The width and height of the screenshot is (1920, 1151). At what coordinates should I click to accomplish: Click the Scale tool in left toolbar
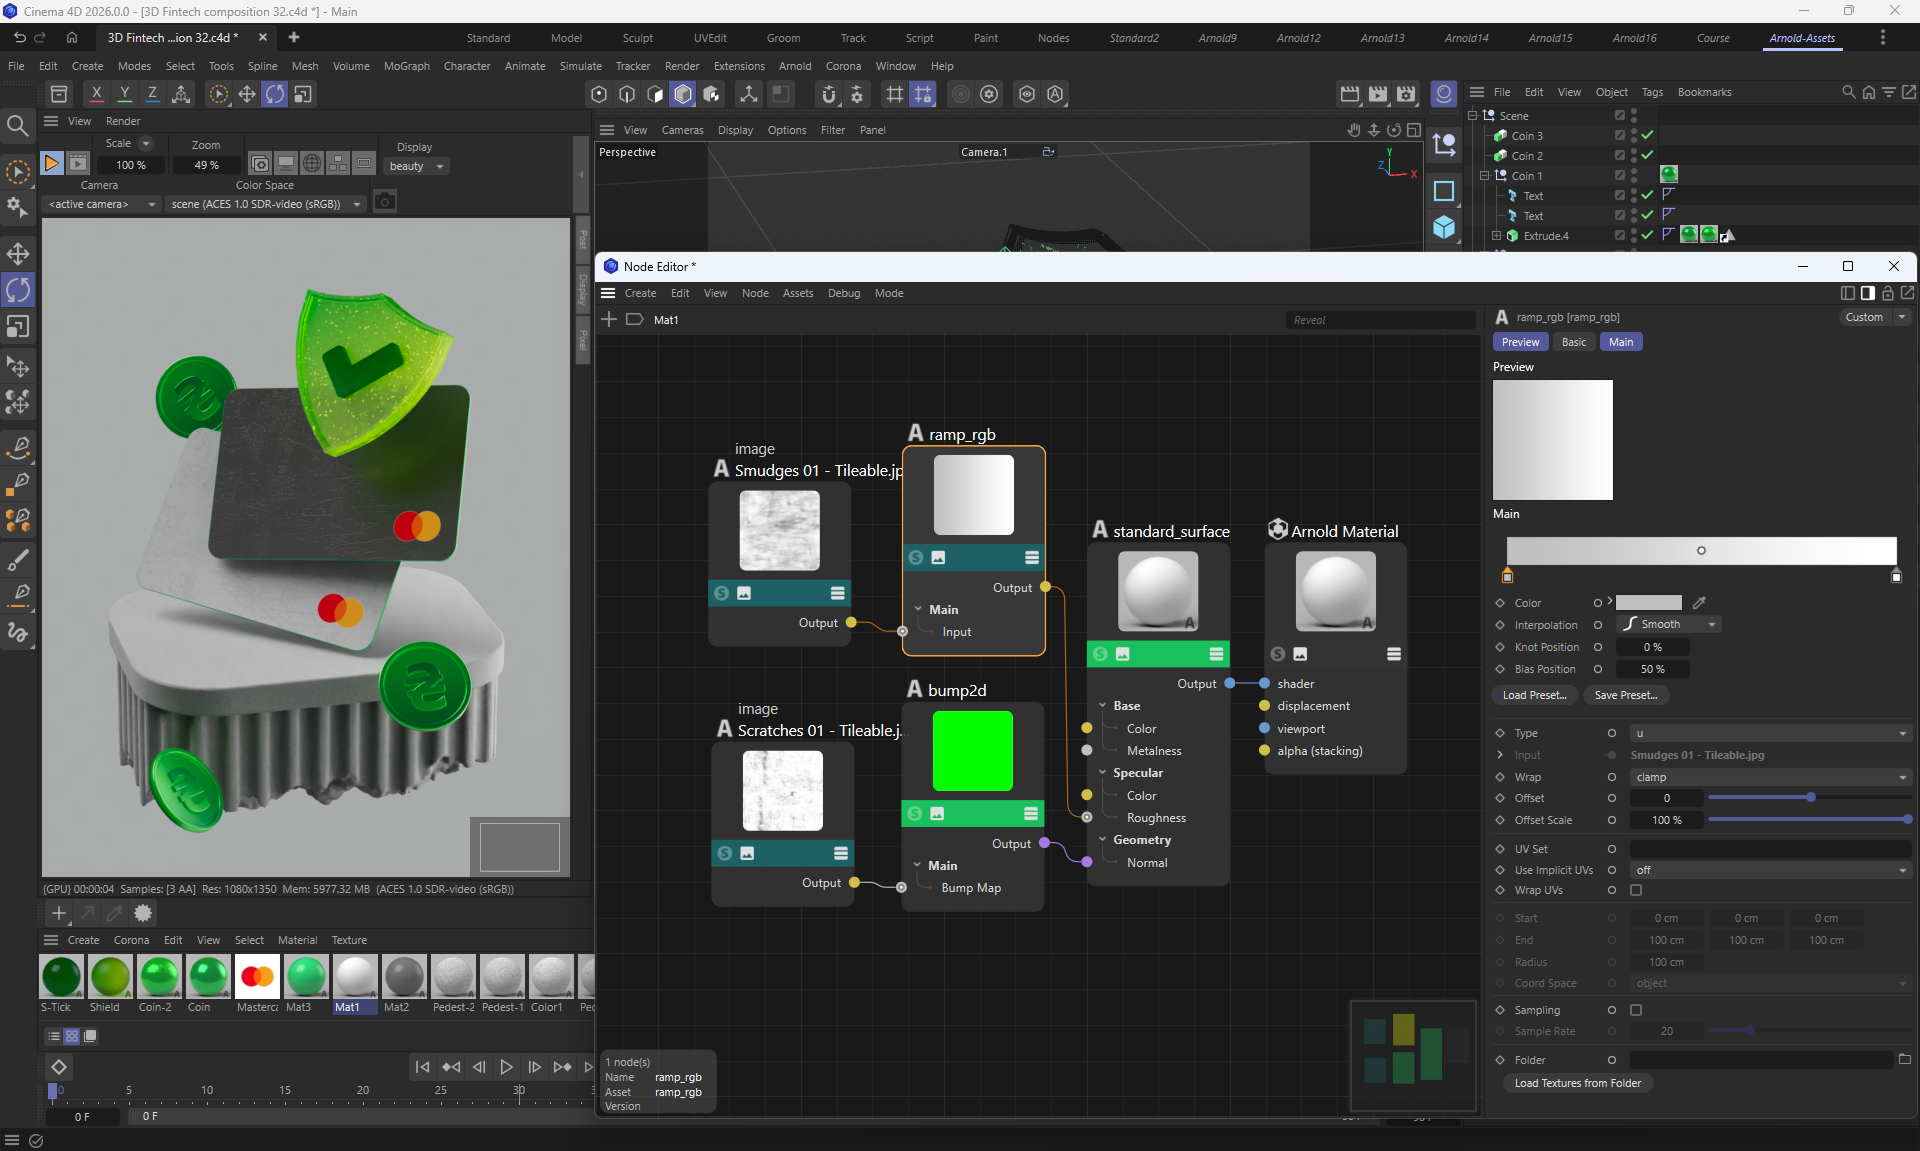coord(18,327)
